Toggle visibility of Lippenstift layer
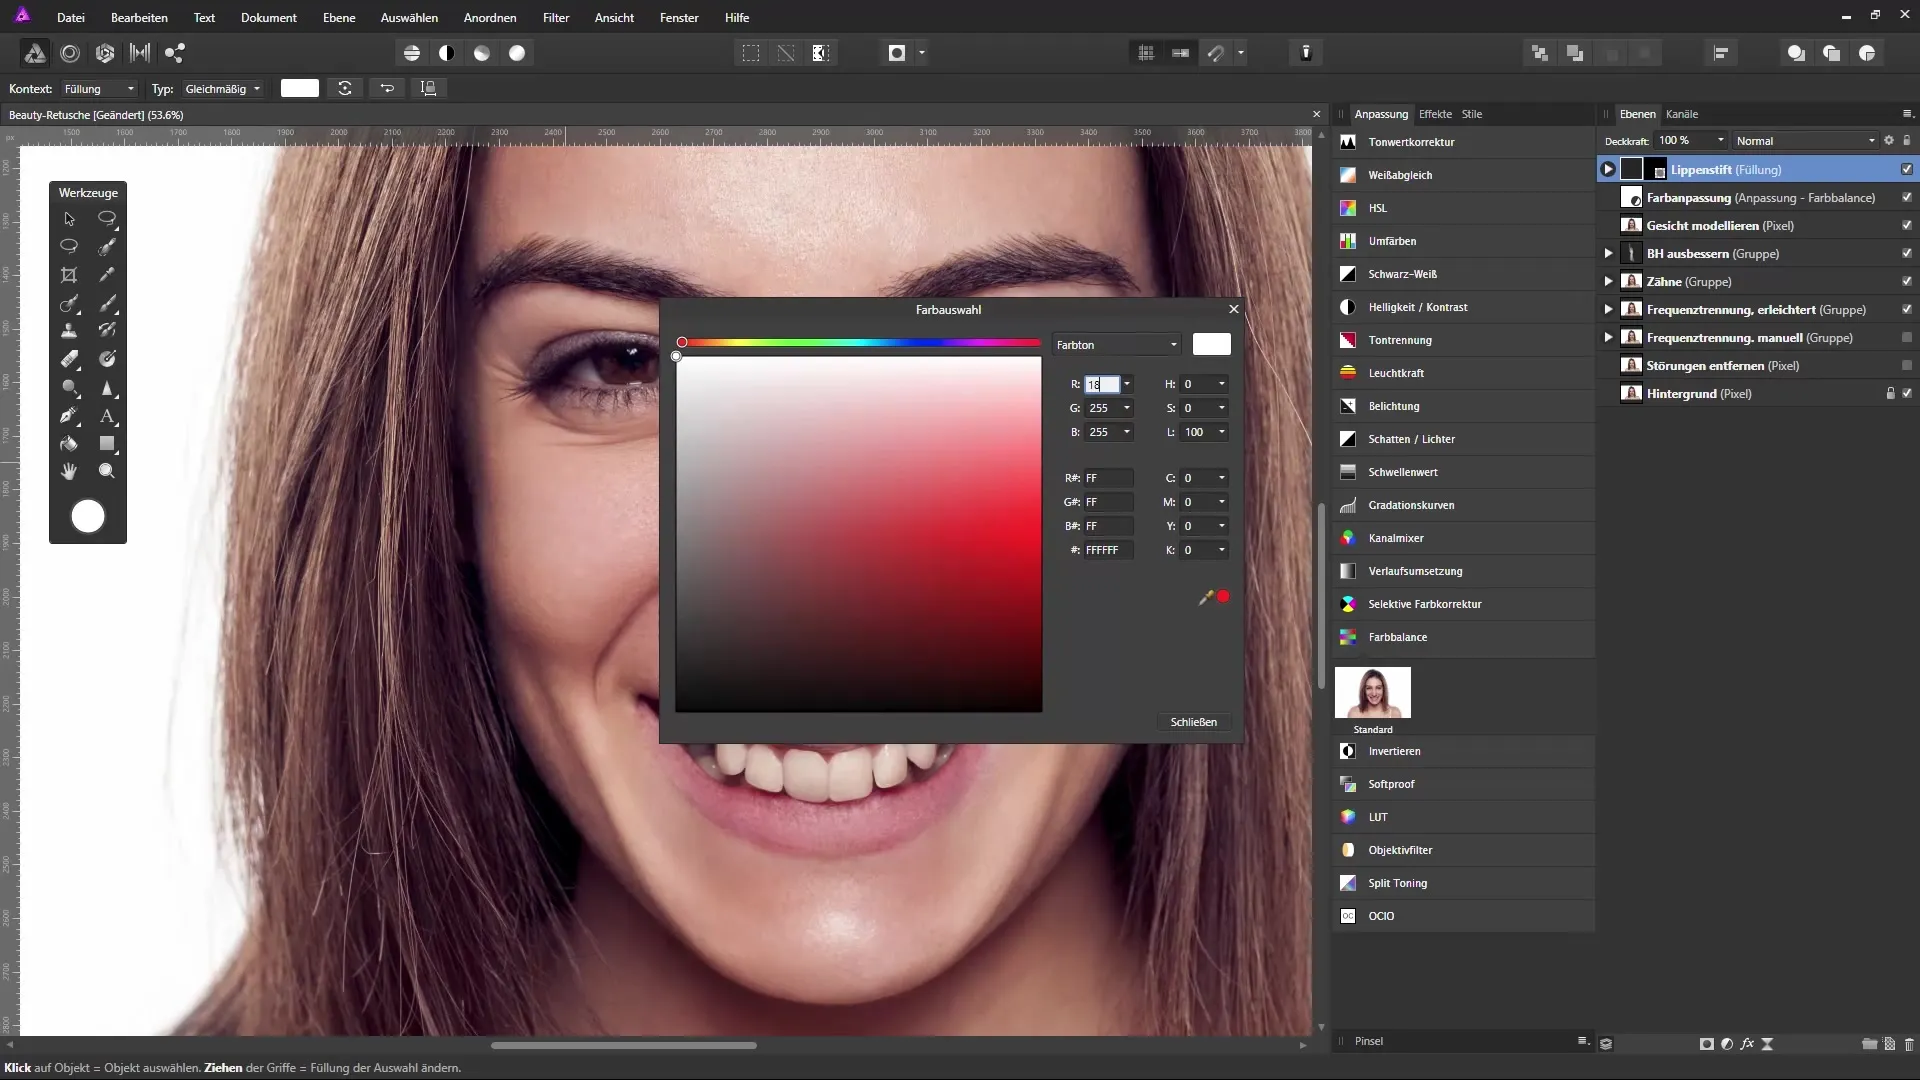Image resolution: width=1920 pixels, height=1080 pixels. pyautogui.click(x=1907, y=169)
